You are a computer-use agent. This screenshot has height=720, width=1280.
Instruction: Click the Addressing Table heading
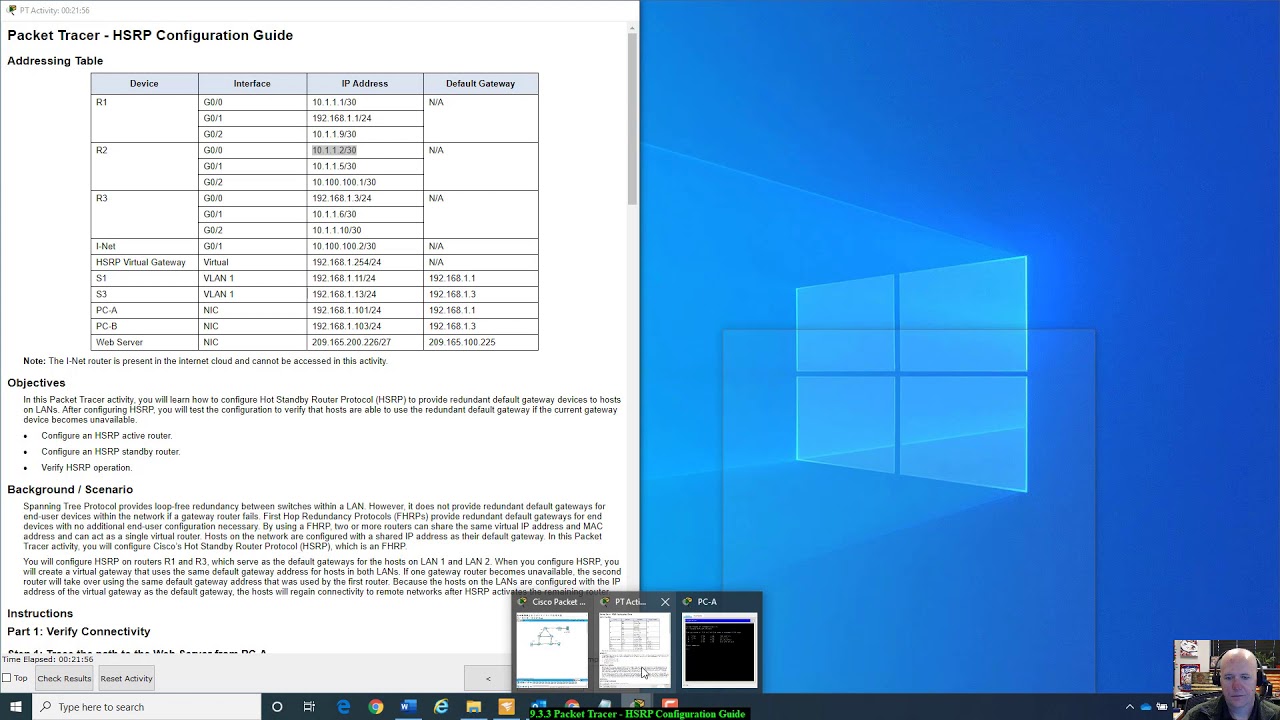coord(55,61)
